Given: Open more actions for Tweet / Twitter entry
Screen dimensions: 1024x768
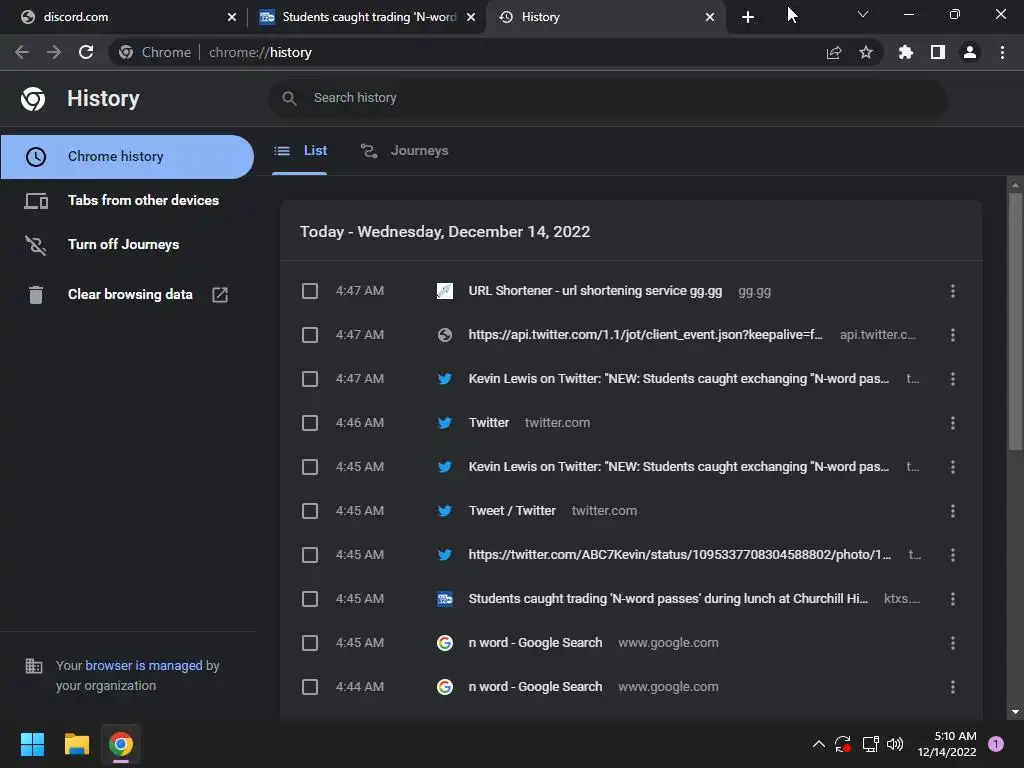Looking at the screenshot, I should (953, 511).
